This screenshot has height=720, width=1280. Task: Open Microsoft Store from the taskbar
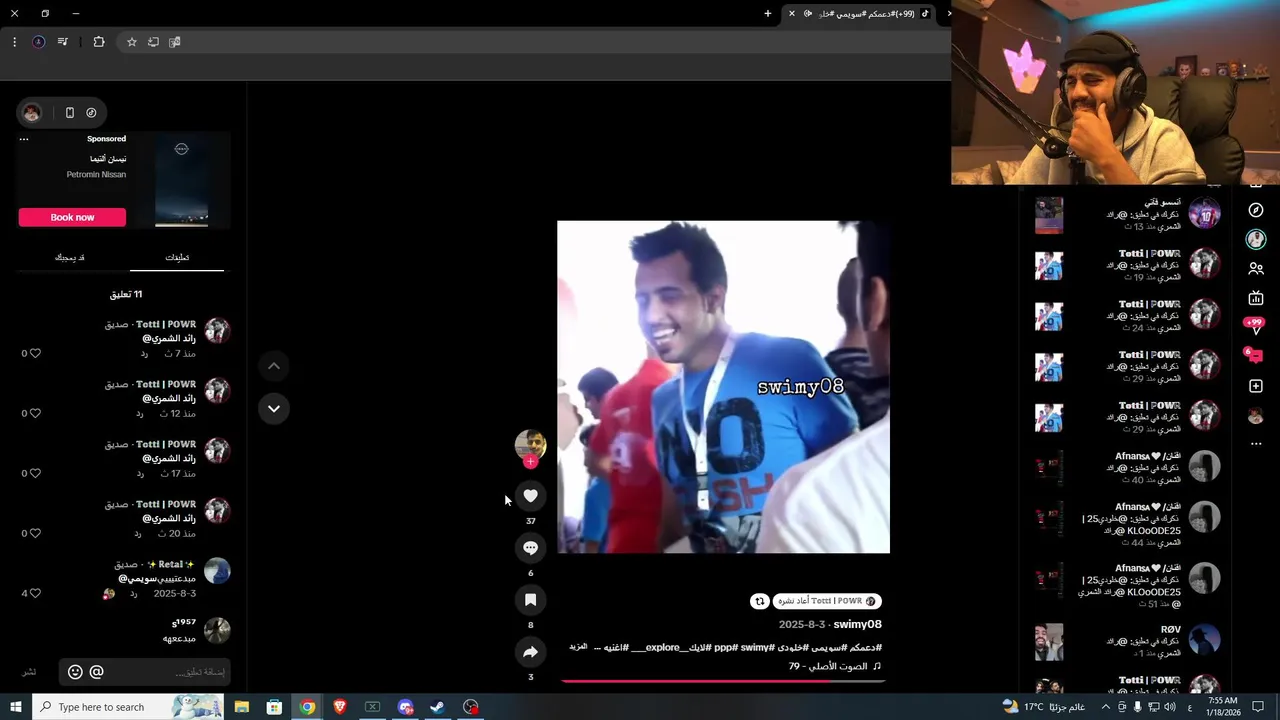click(x=274, y=707)
